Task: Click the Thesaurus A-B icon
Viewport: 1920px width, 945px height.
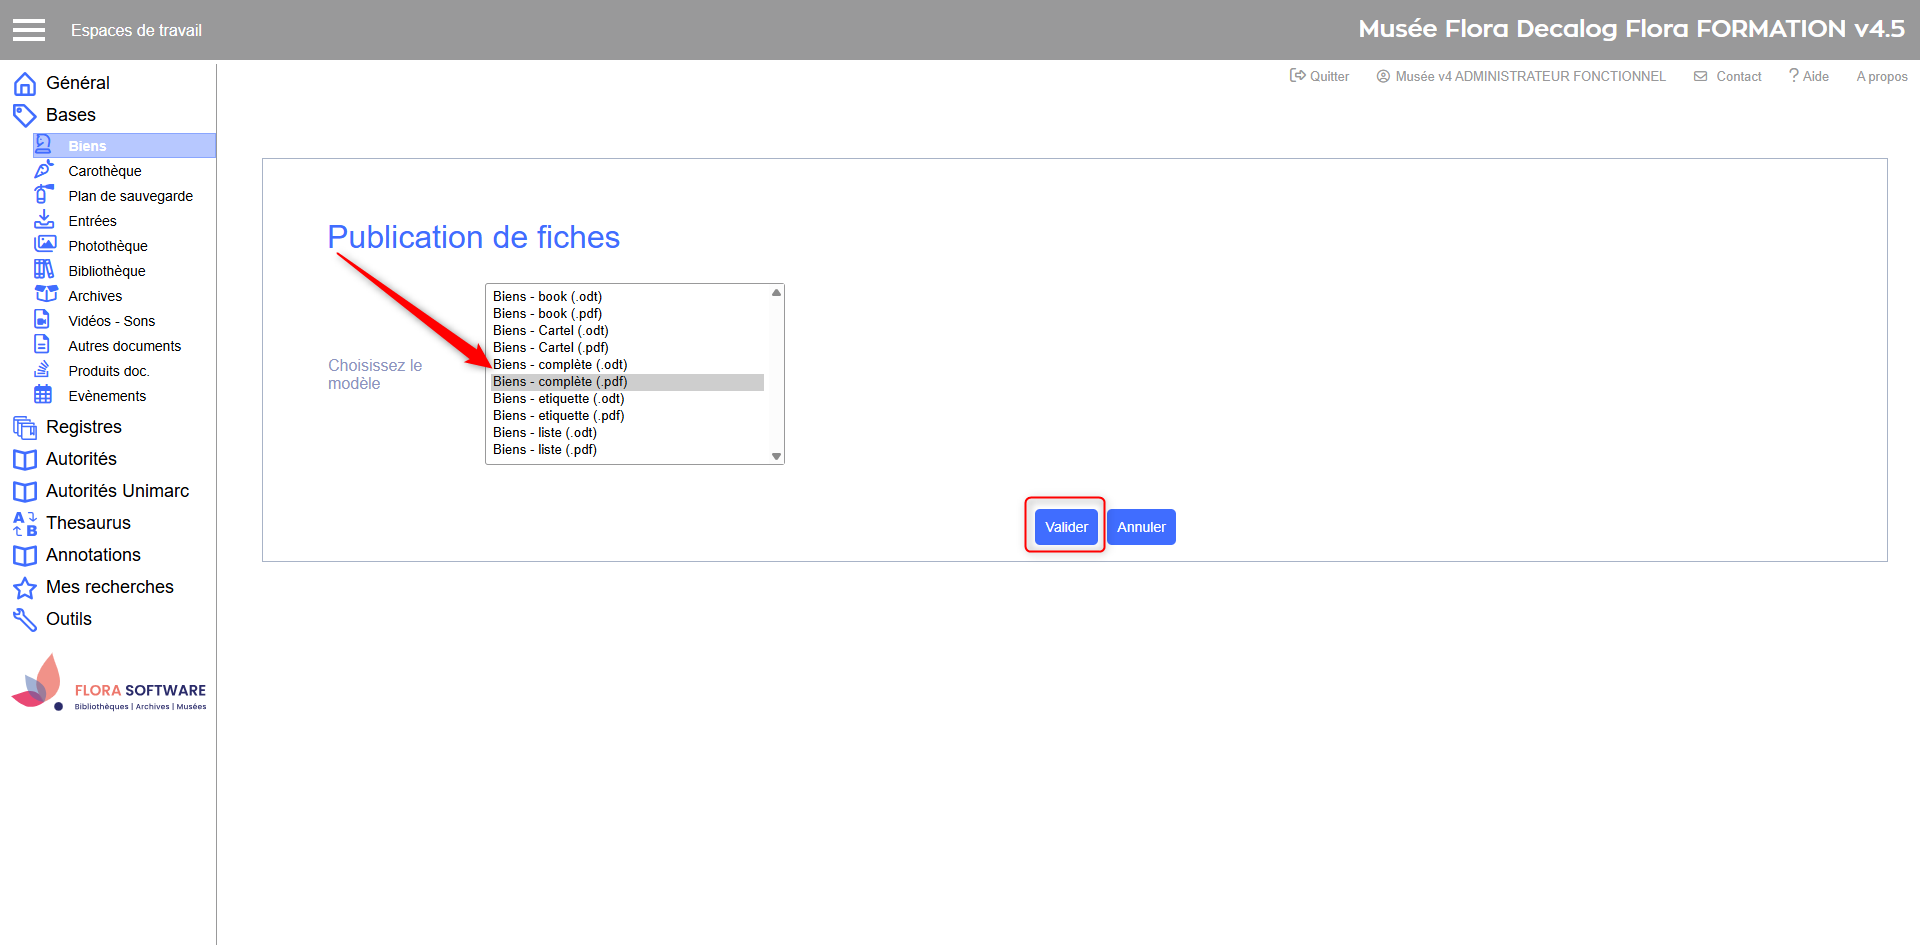Action: click(25, 524)
